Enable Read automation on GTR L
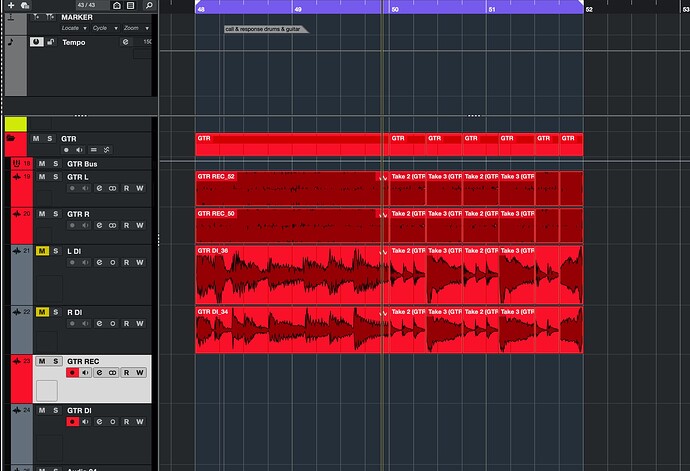The width and height of the screenshot is (690, 471). pos(127,188)
